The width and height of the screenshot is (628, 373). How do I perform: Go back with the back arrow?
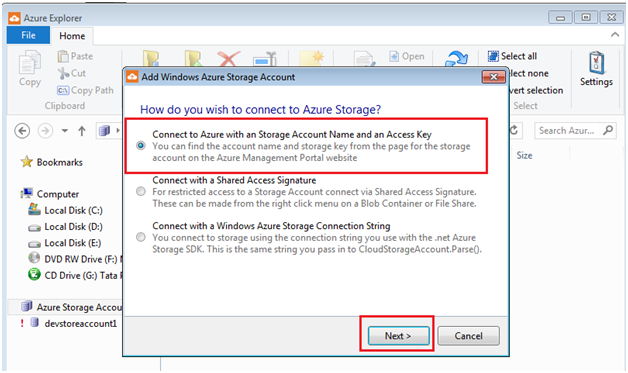click(x=22, y=131)
